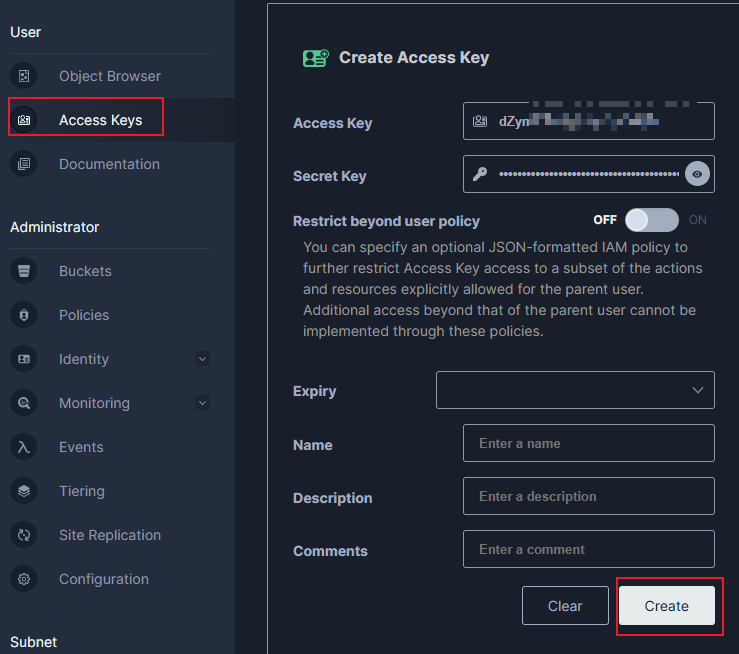
Task: Show the Secret Key using eye icon
Action: click(697, 174)
